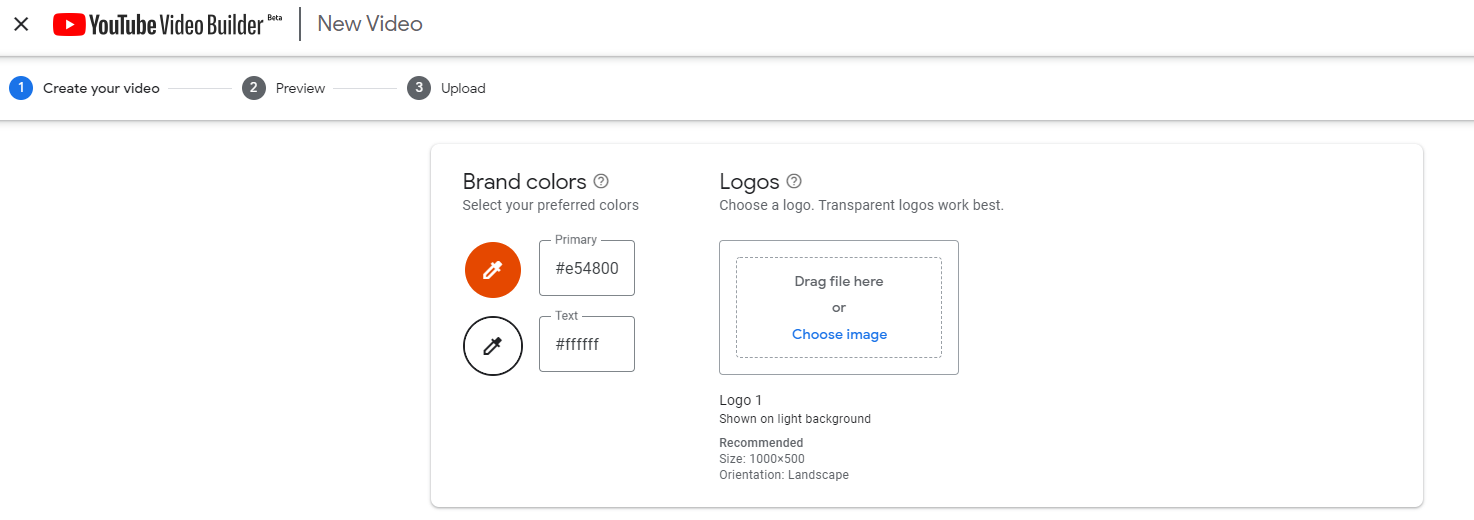The image size is (1474, 520).
Task: Click the 'New Video' title
Action: (370, 24)
